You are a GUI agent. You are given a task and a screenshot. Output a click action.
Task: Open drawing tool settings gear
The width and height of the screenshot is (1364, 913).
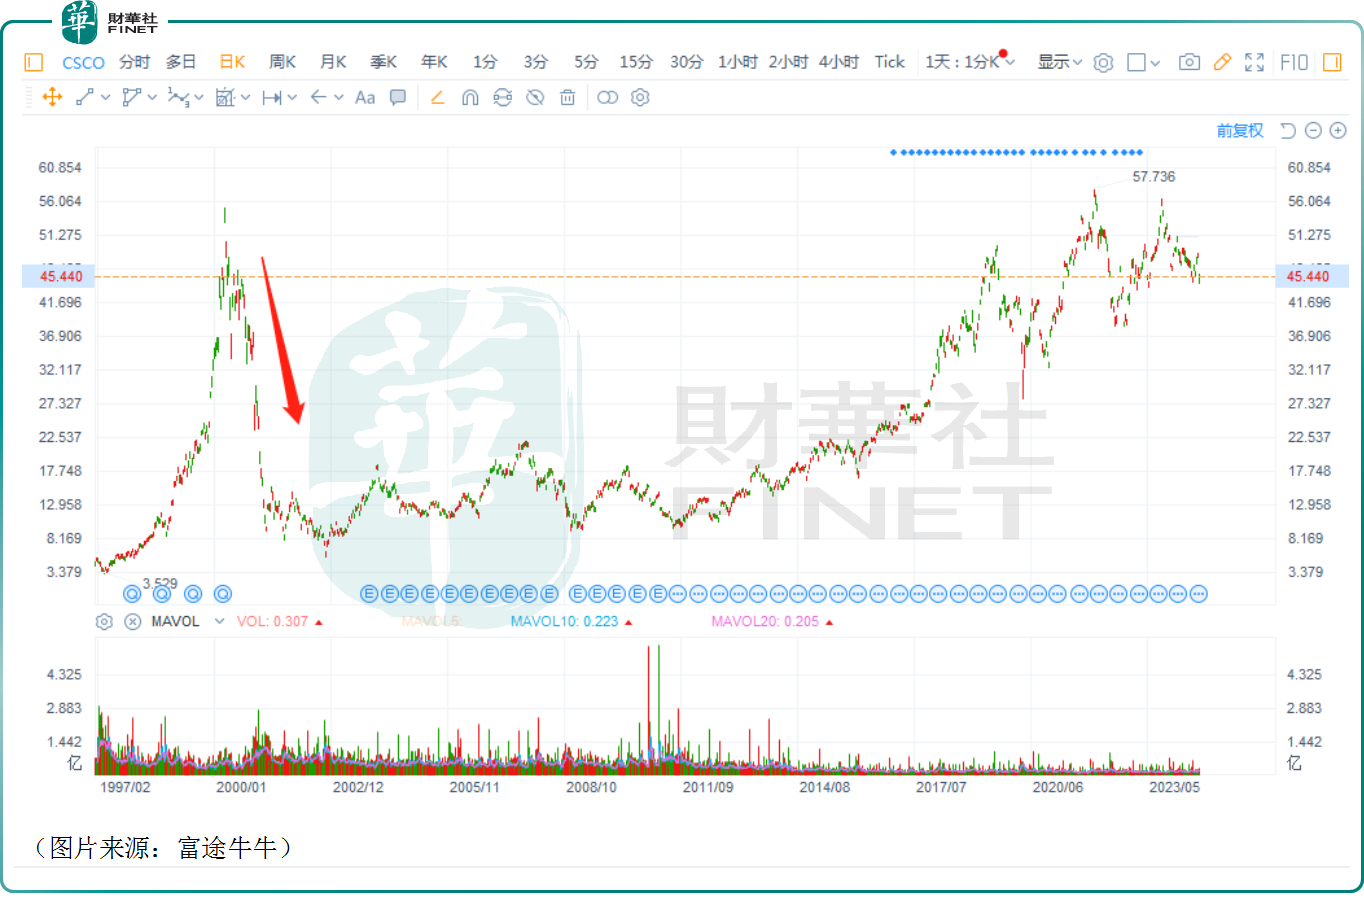pyautogui.click(x=641, y=97)
